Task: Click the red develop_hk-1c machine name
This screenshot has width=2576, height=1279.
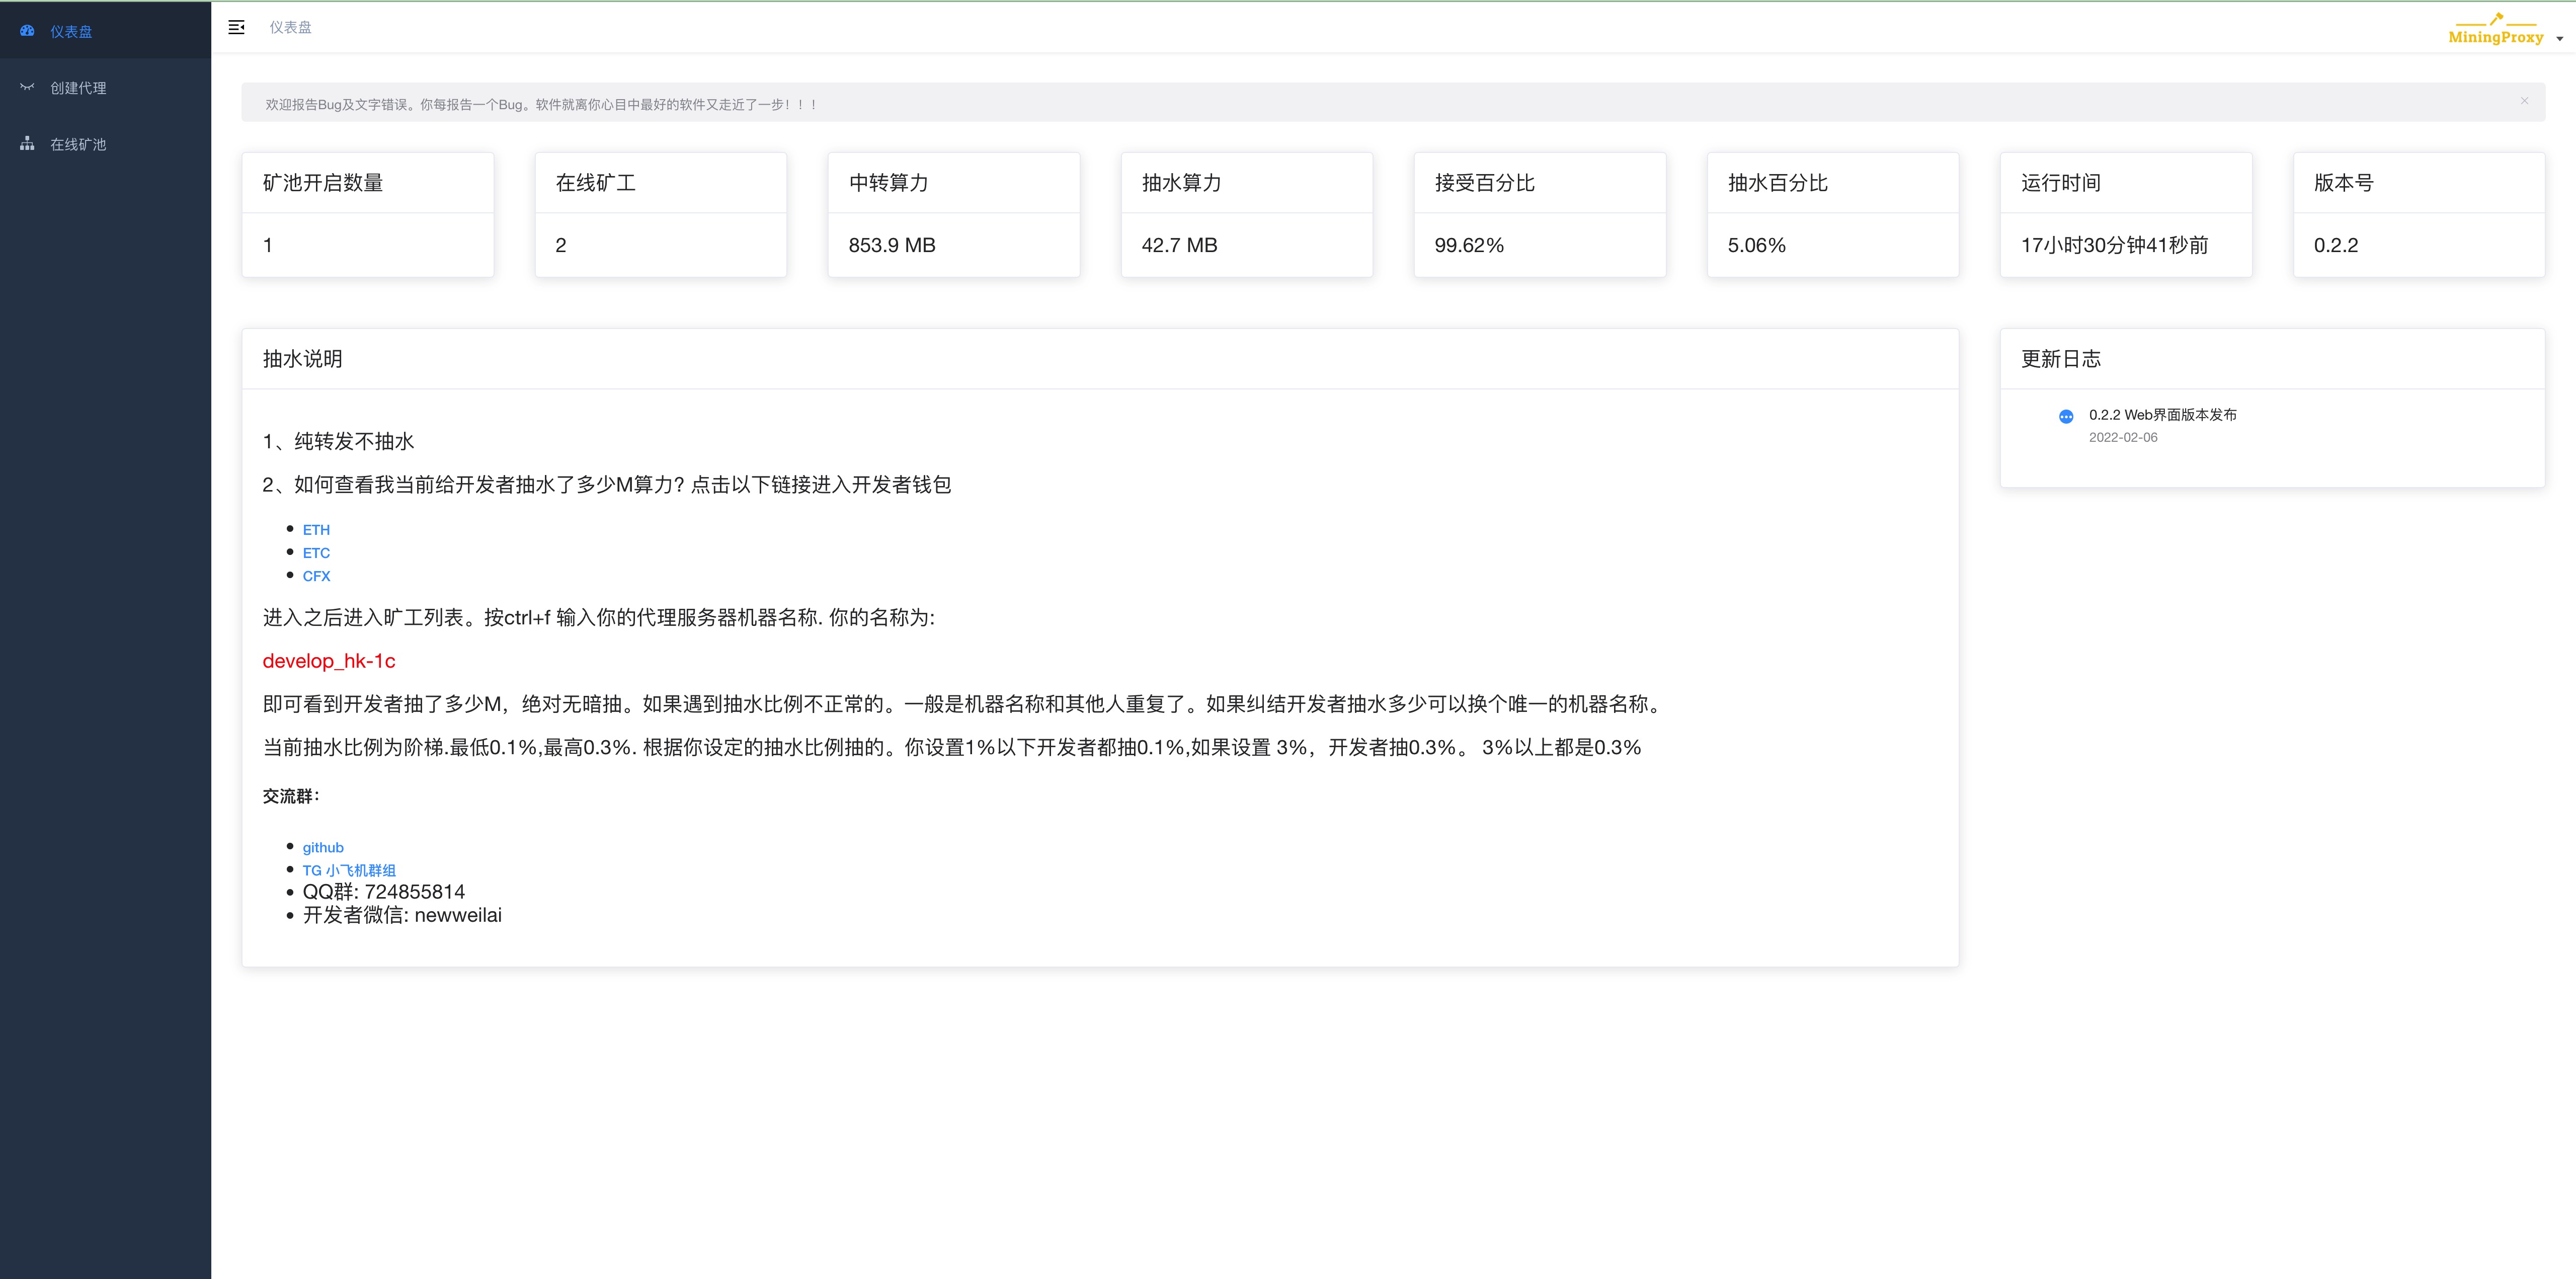Action: click(329, 661)
